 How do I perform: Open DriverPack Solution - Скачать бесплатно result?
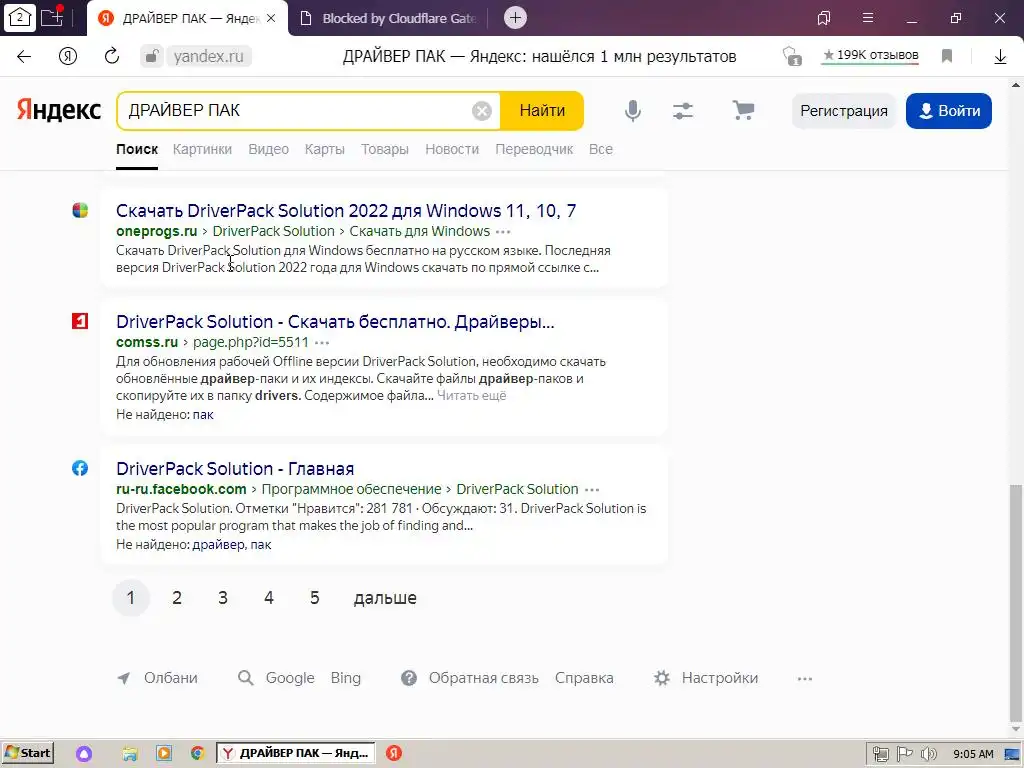[335, 322]
